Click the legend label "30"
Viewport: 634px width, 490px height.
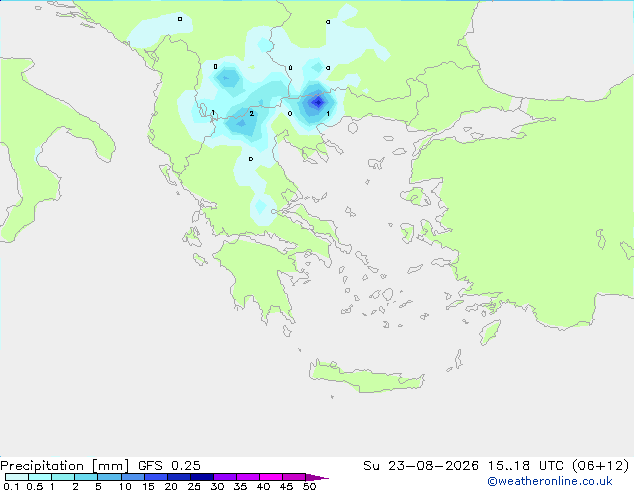[217, 486]
